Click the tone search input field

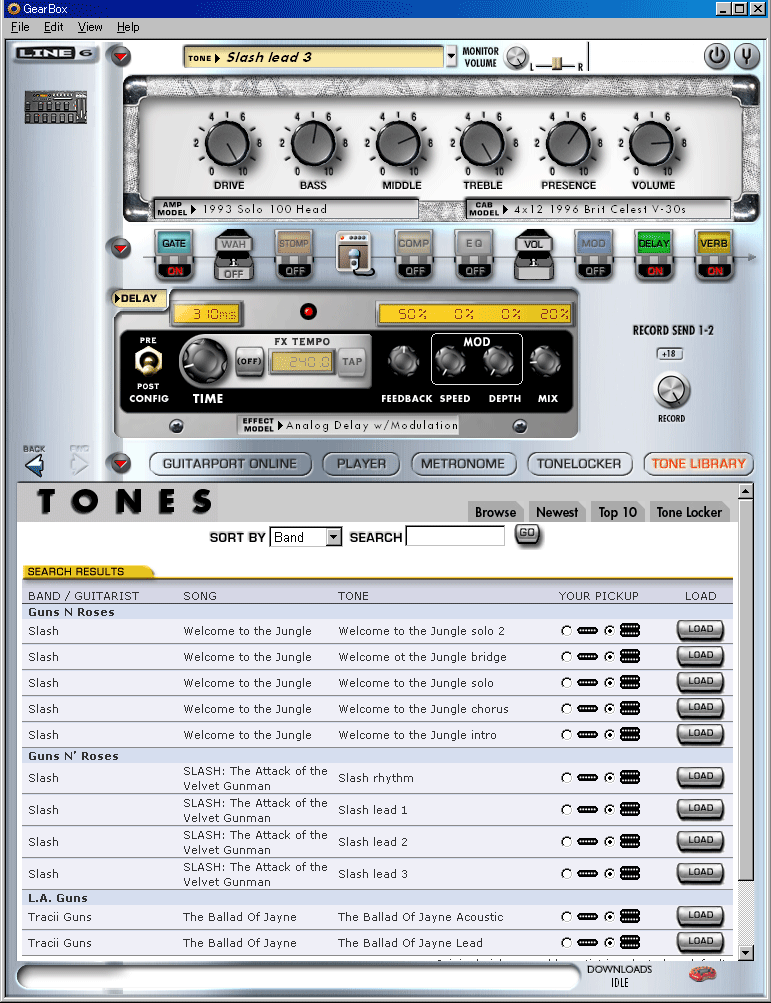456,536
